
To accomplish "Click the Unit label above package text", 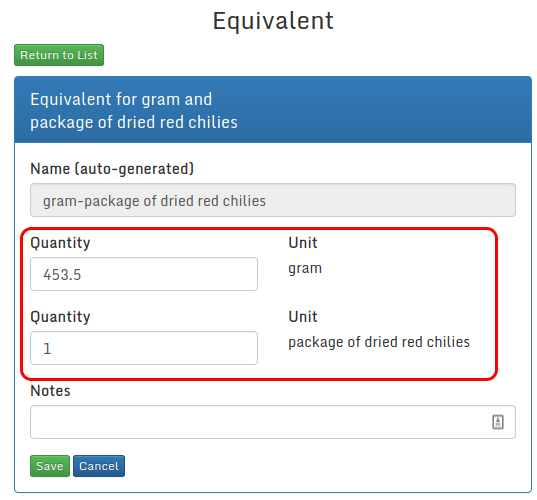I will coord(303,317).
